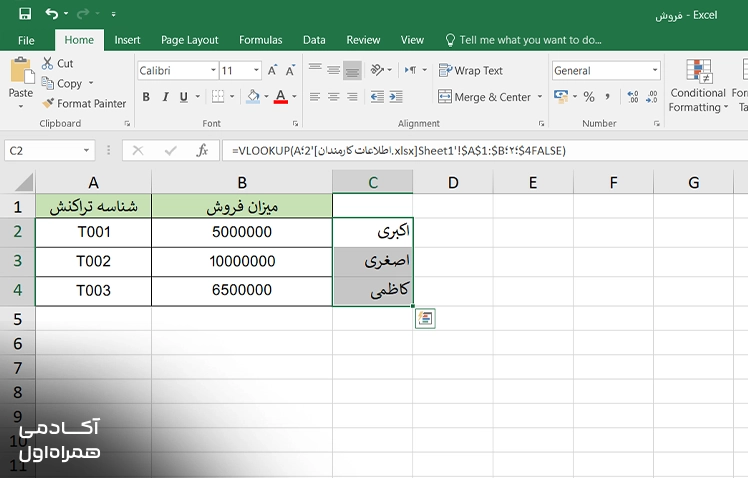Open the Clipboard dialog launcher

pyautogui.click(x=127, y=124)
